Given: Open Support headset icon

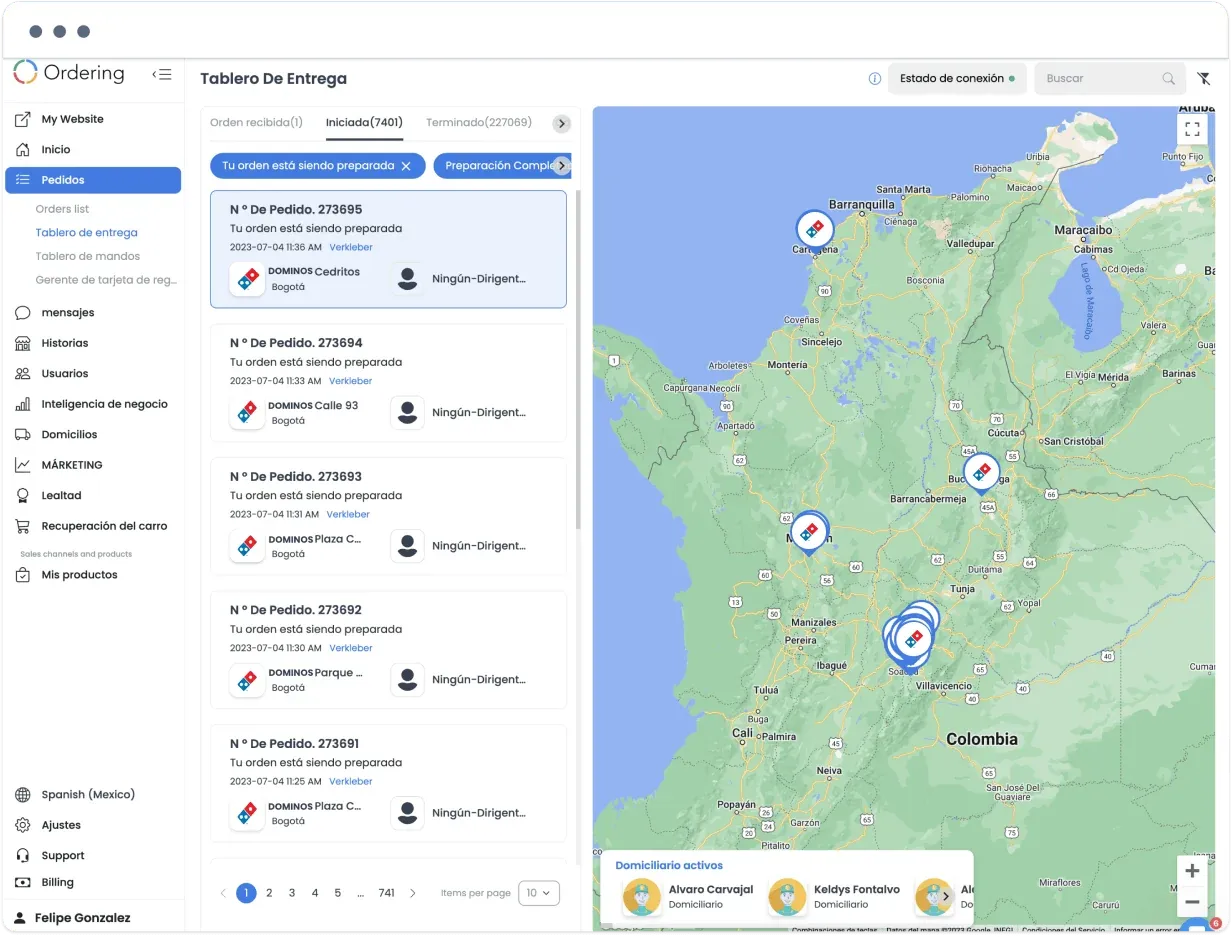Looking at the screenshot, I should tap(23, 856).
